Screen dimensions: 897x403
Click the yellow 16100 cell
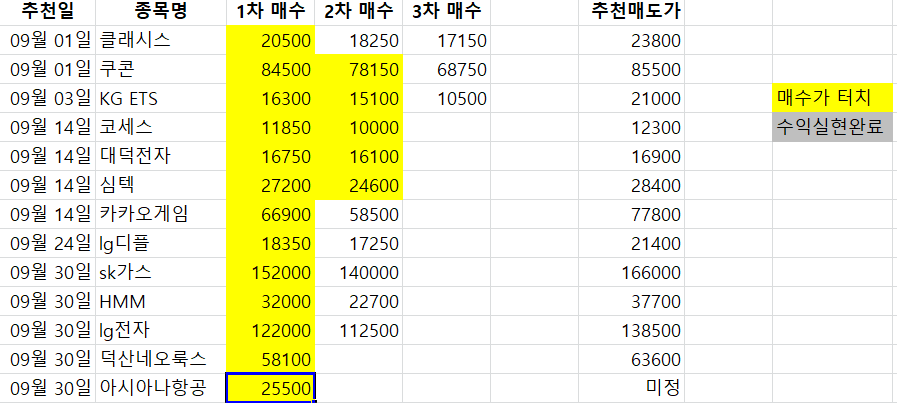[359, 156]
